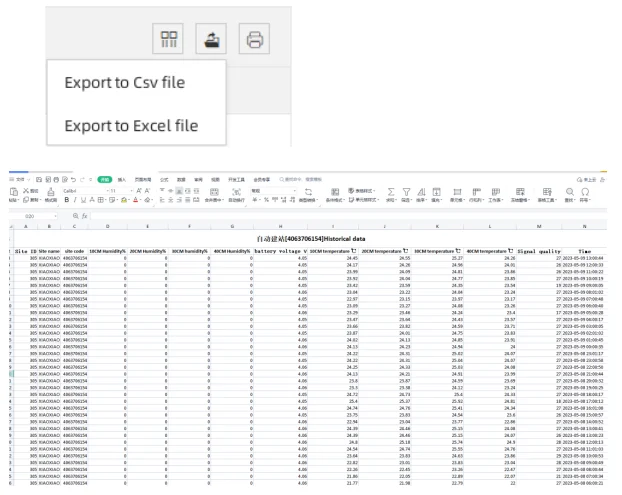Click the Historical data title cell
Viewport: 622px width, 495px height.
[x=311, y=239]
